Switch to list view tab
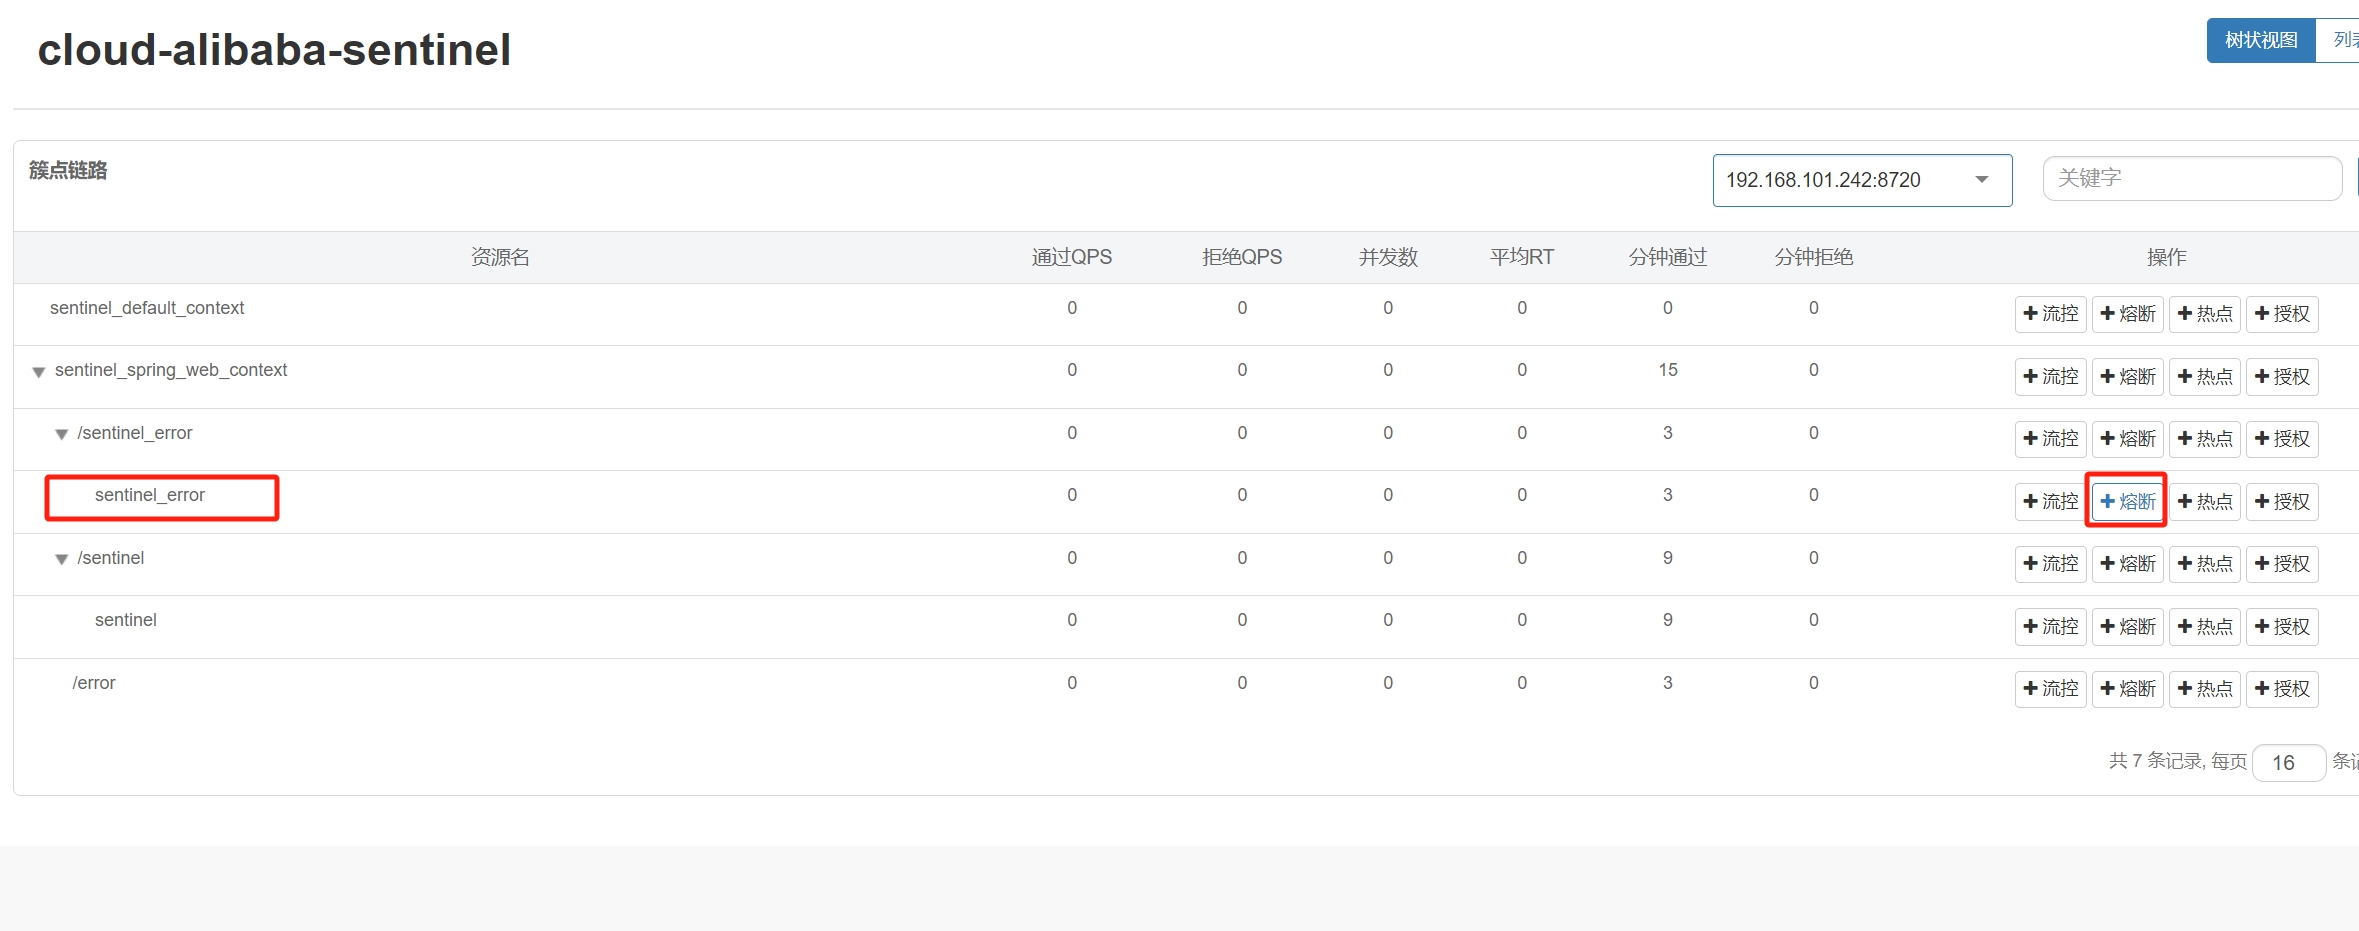Viewport: 2359px width, 931px height. point(2343,40)
